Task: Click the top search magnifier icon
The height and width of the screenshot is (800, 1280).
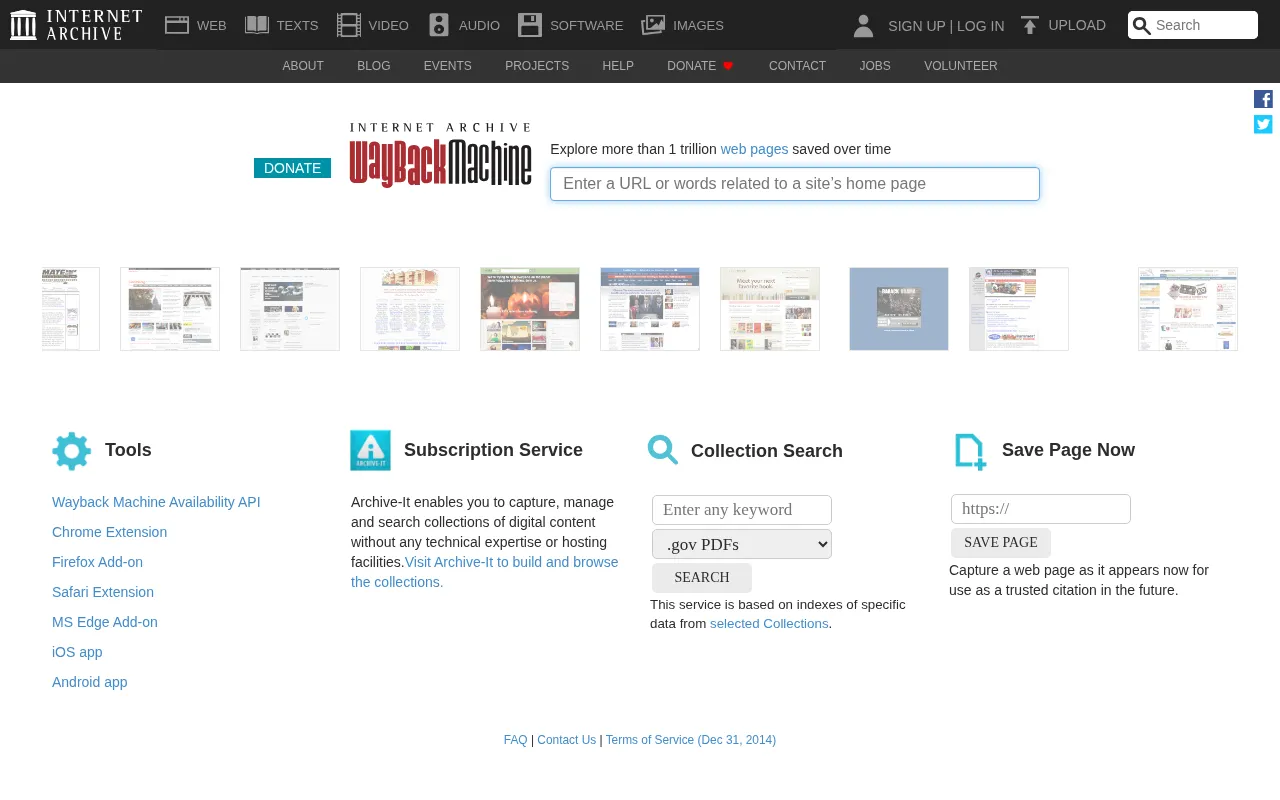Action: (x=1141, y=26)
